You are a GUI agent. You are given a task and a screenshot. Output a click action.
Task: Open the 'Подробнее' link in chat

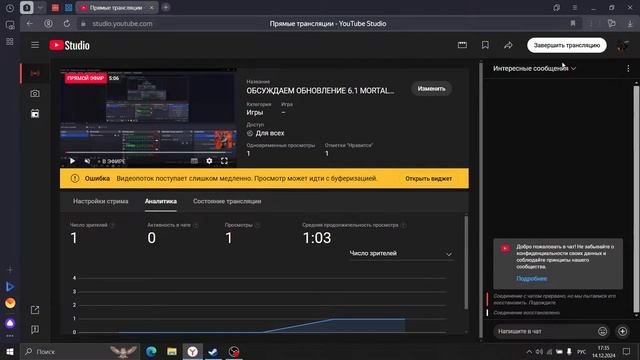pos(531,279)
